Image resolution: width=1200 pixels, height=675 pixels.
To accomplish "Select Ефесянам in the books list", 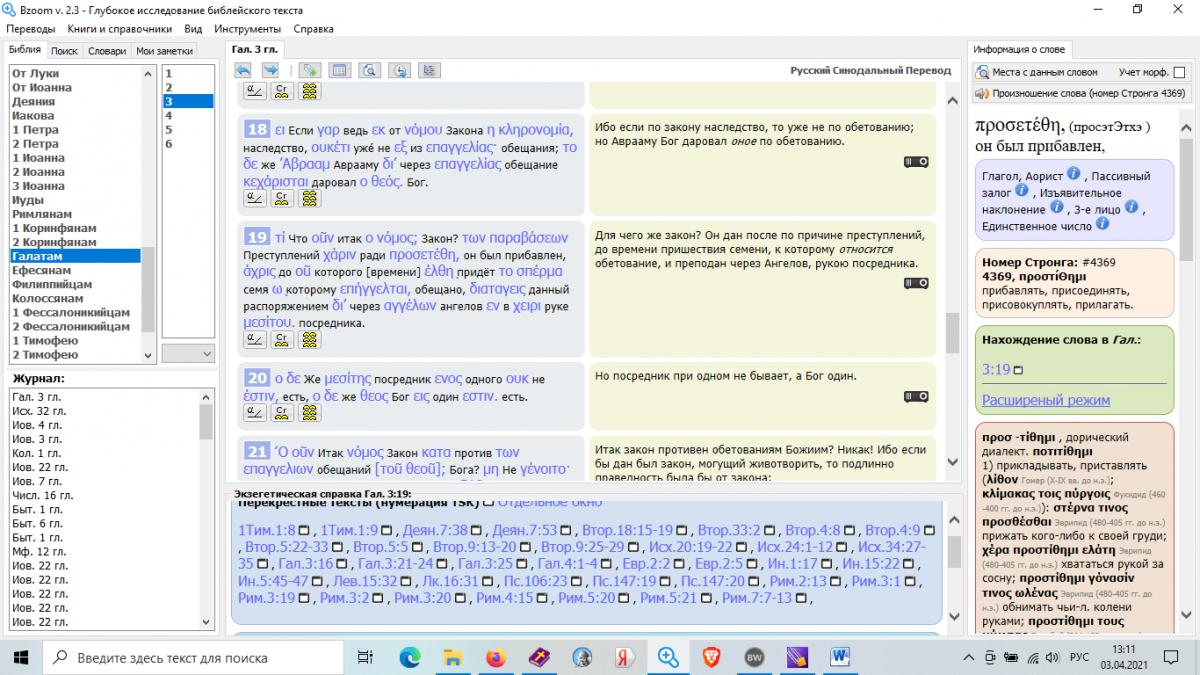I will coord(41,270).
